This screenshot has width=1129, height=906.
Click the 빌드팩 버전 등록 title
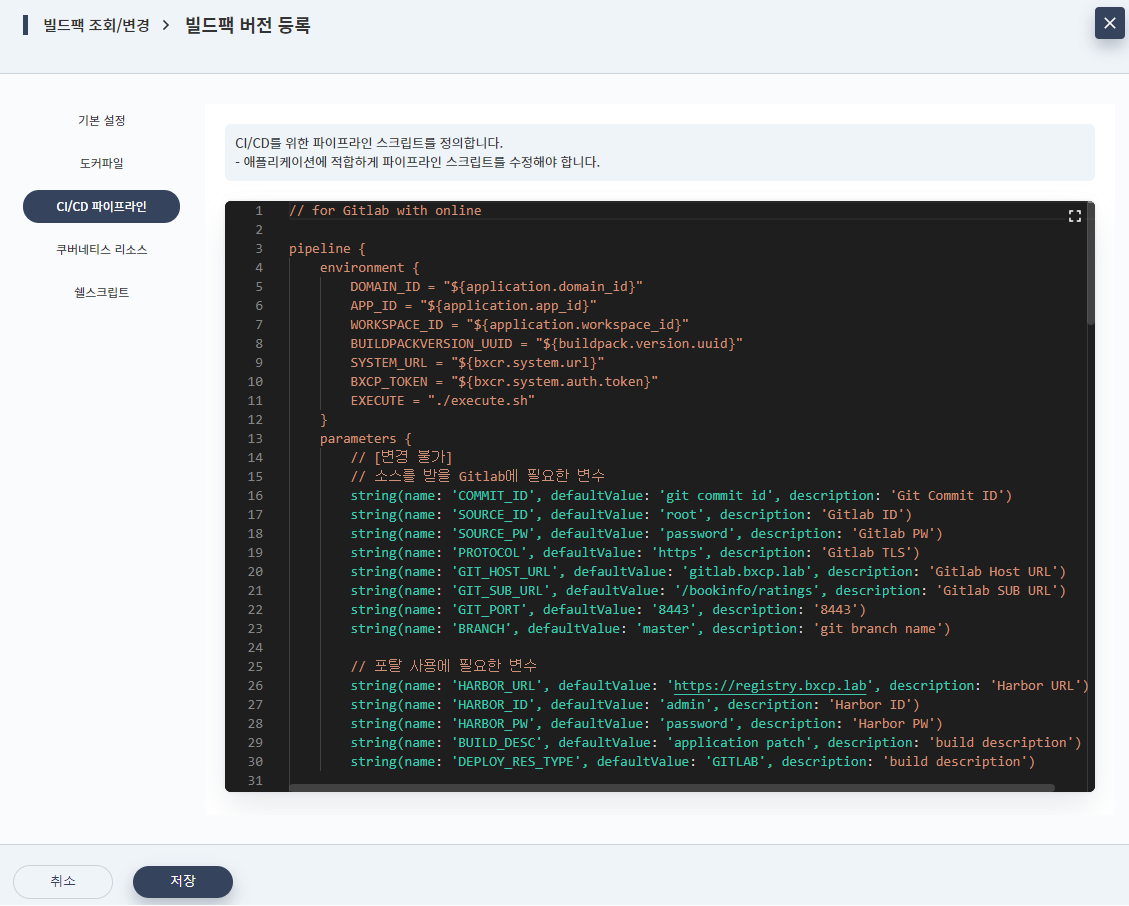point(248,25)
